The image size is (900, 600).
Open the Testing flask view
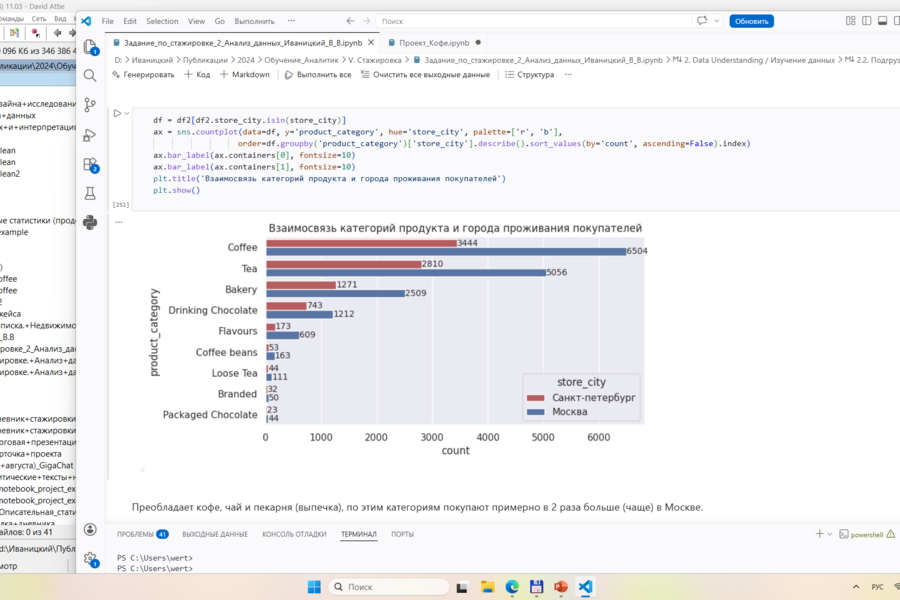90,193
